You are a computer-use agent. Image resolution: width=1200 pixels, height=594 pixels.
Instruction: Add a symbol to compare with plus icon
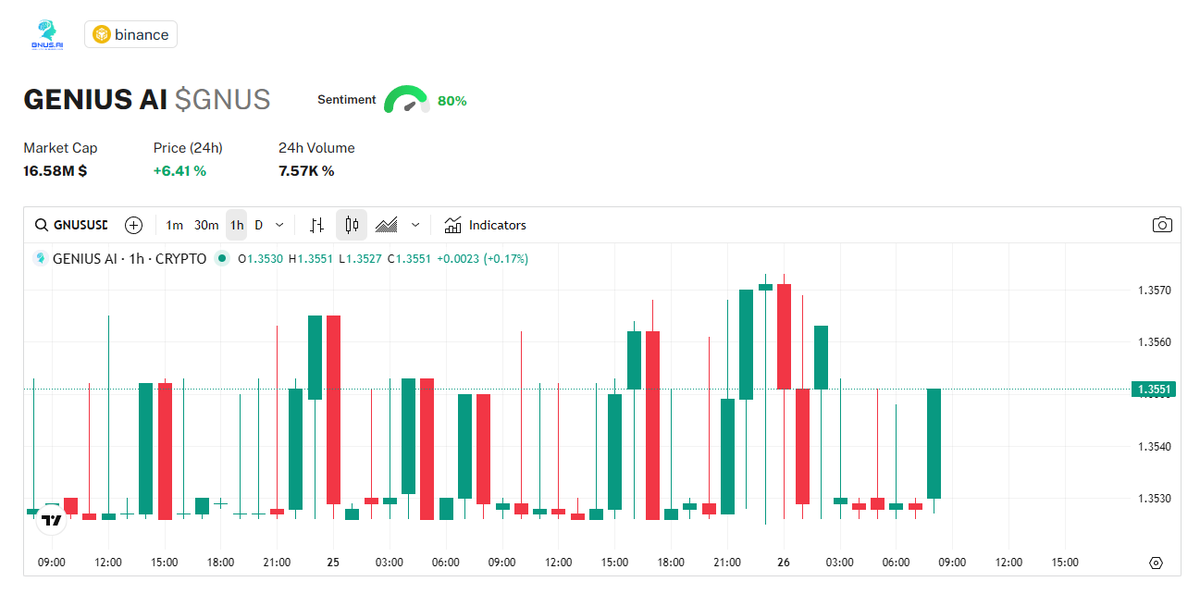click(x=134, y=225)
